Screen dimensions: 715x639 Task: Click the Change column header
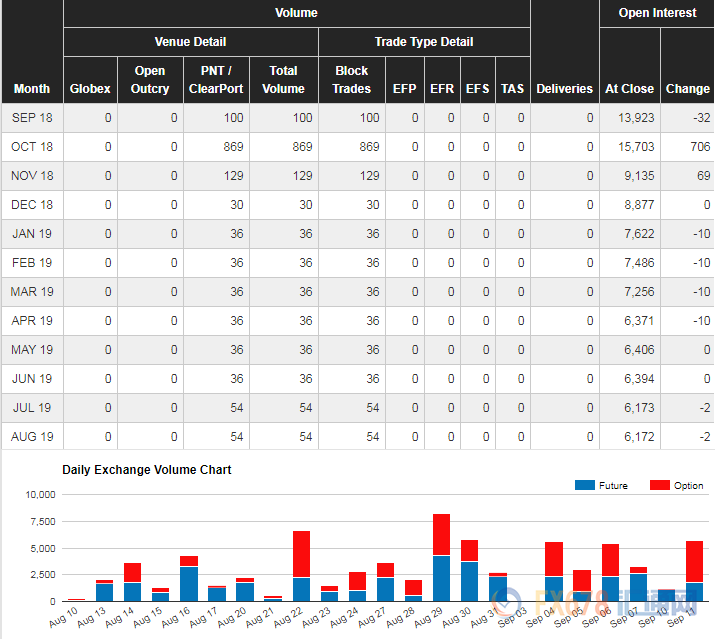(687, 88)
